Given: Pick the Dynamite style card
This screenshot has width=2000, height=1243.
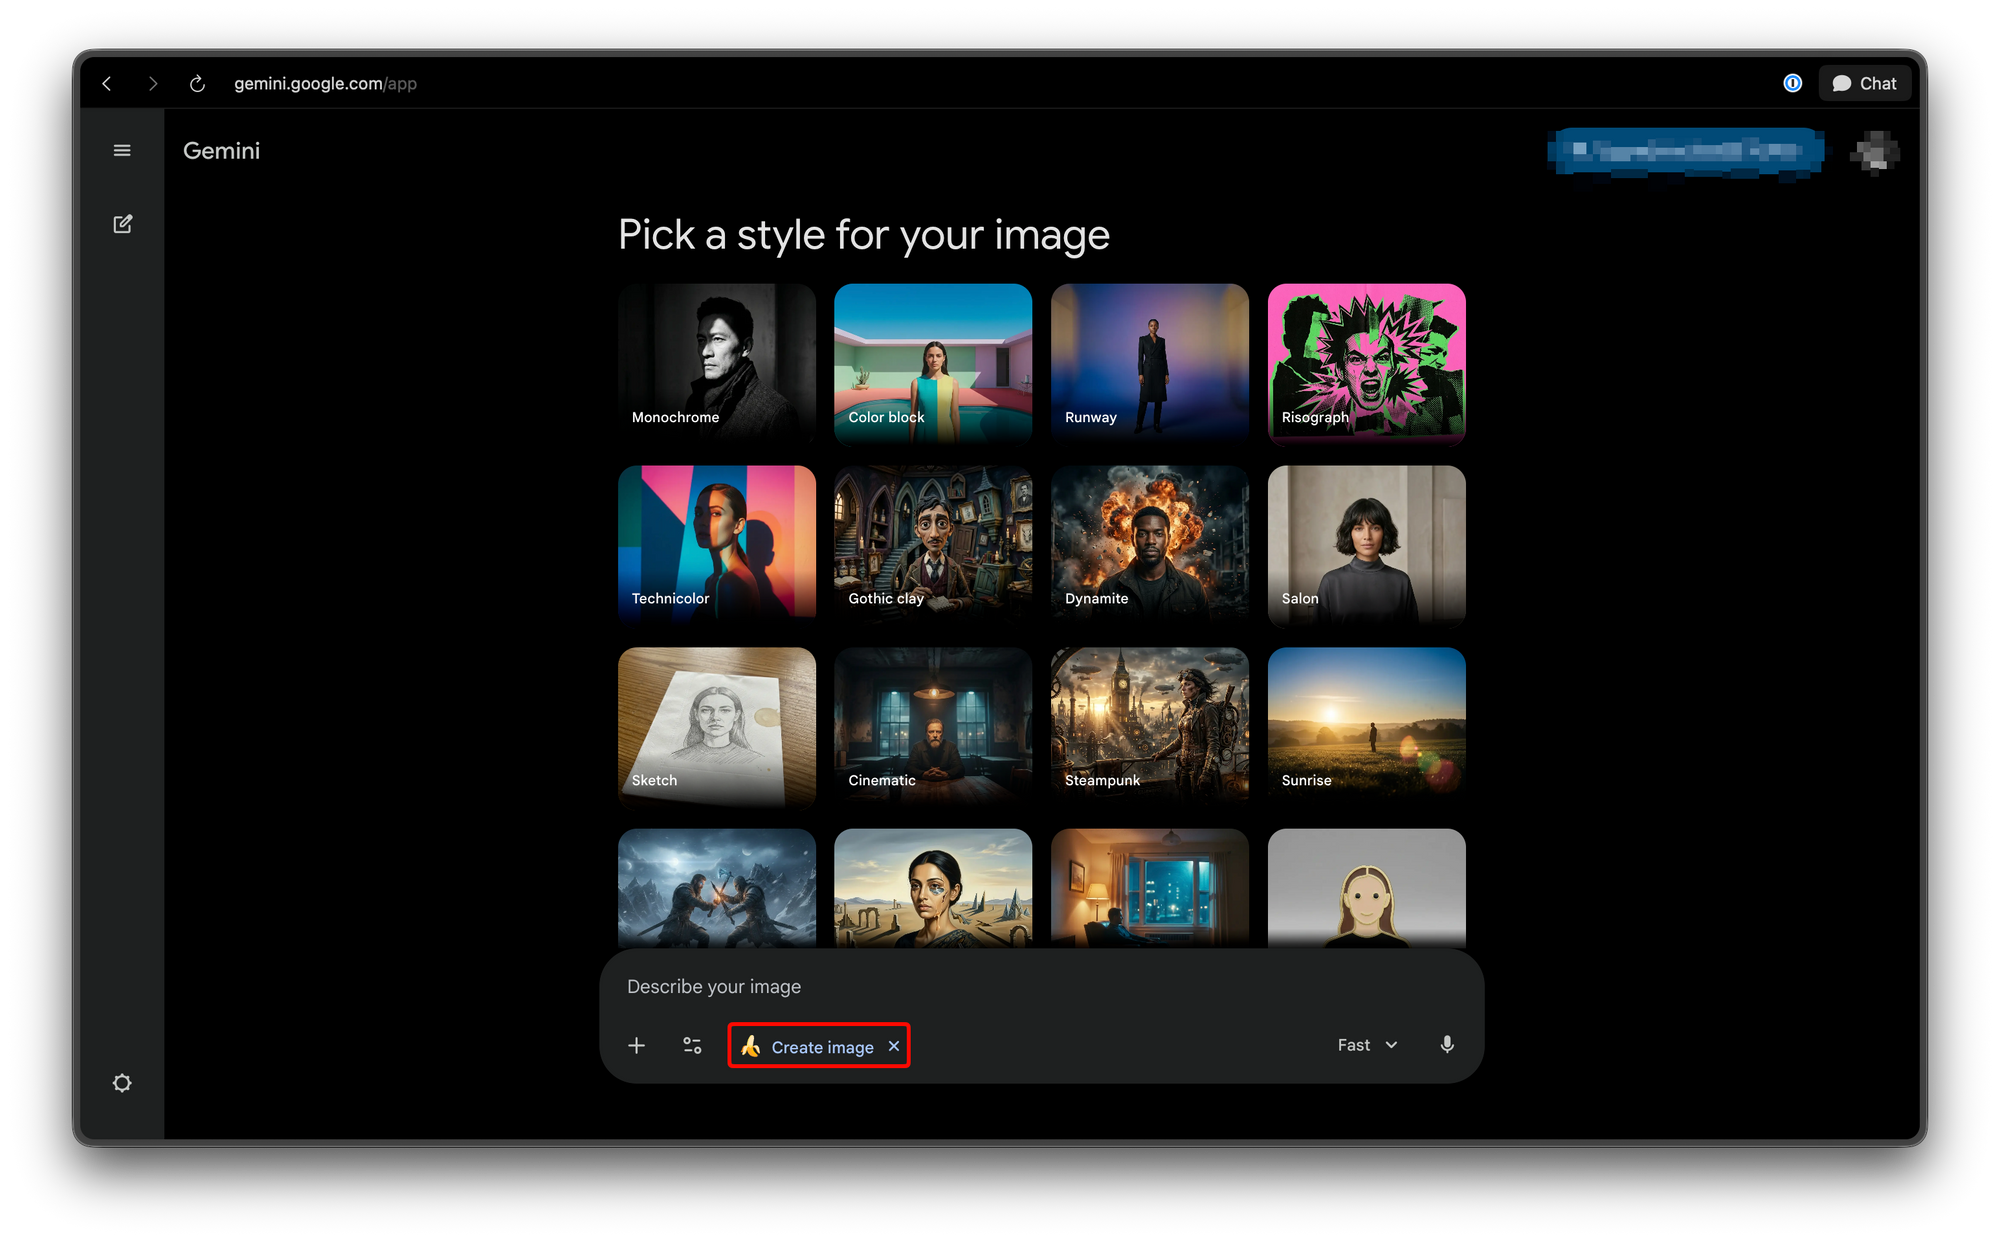Looking at the screenshot, I should 1150,545.
